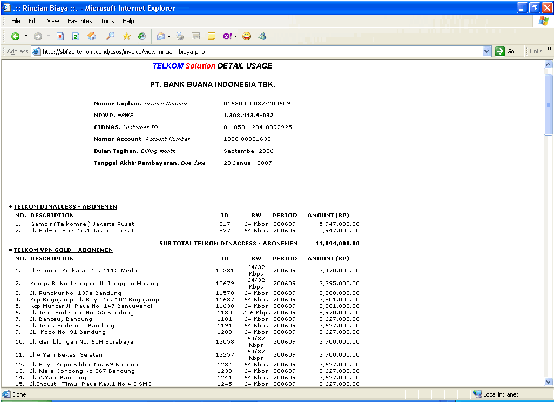Click the TELKOM Solution DETAIL USAGE heading

212,66
